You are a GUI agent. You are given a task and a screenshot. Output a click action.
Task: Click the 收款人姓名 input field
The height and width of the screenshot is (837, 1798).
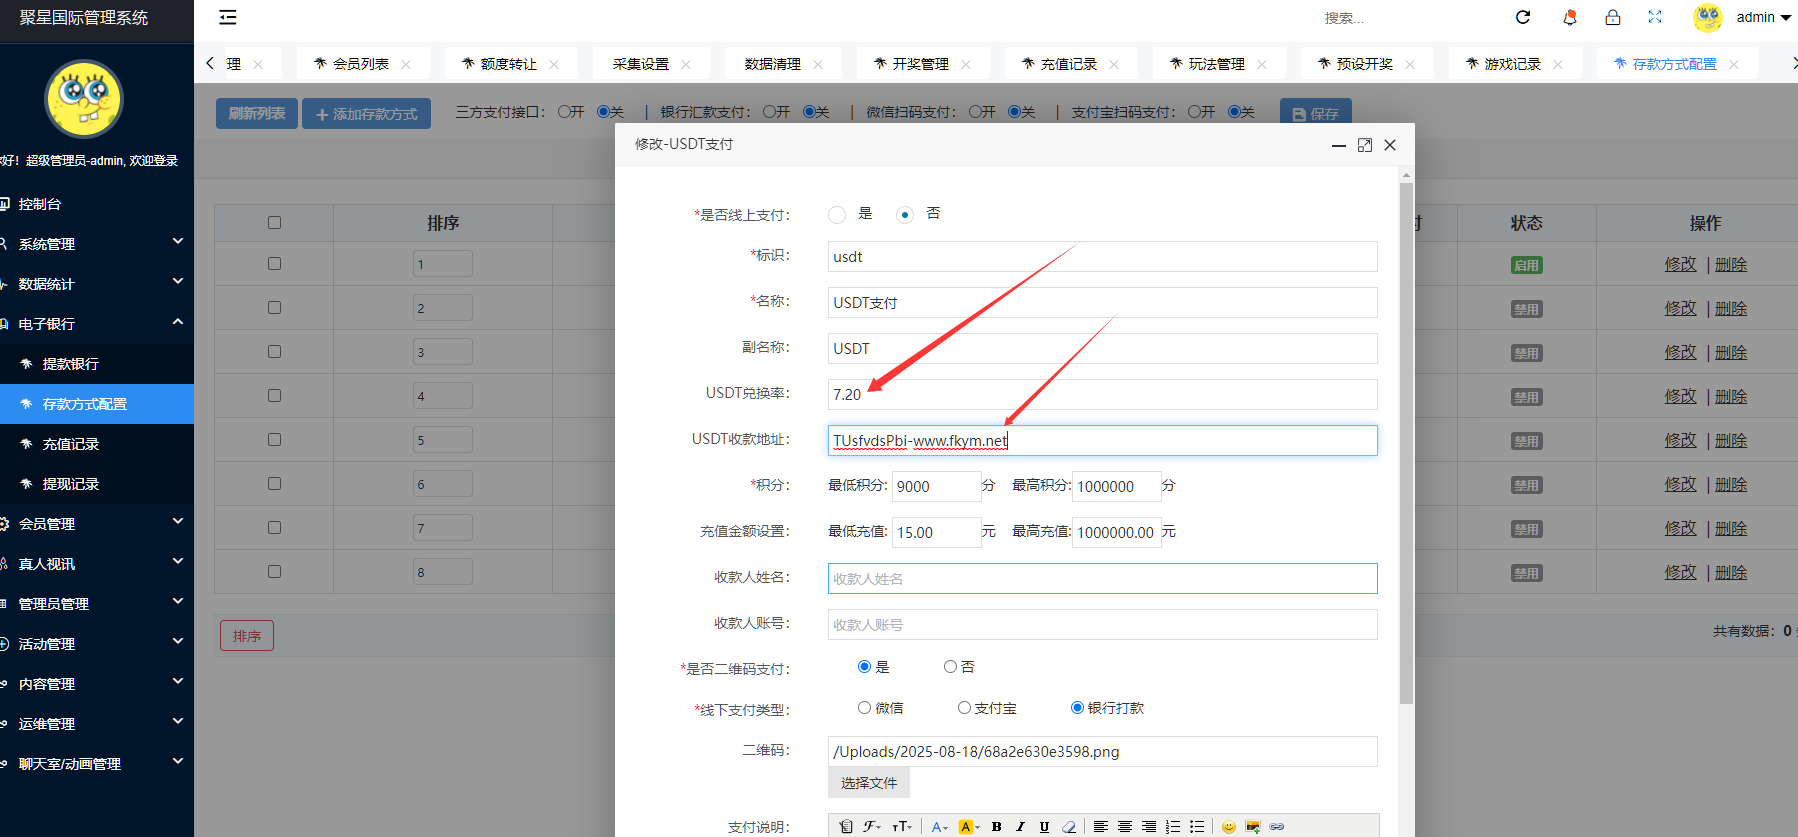pos(1102,578)
